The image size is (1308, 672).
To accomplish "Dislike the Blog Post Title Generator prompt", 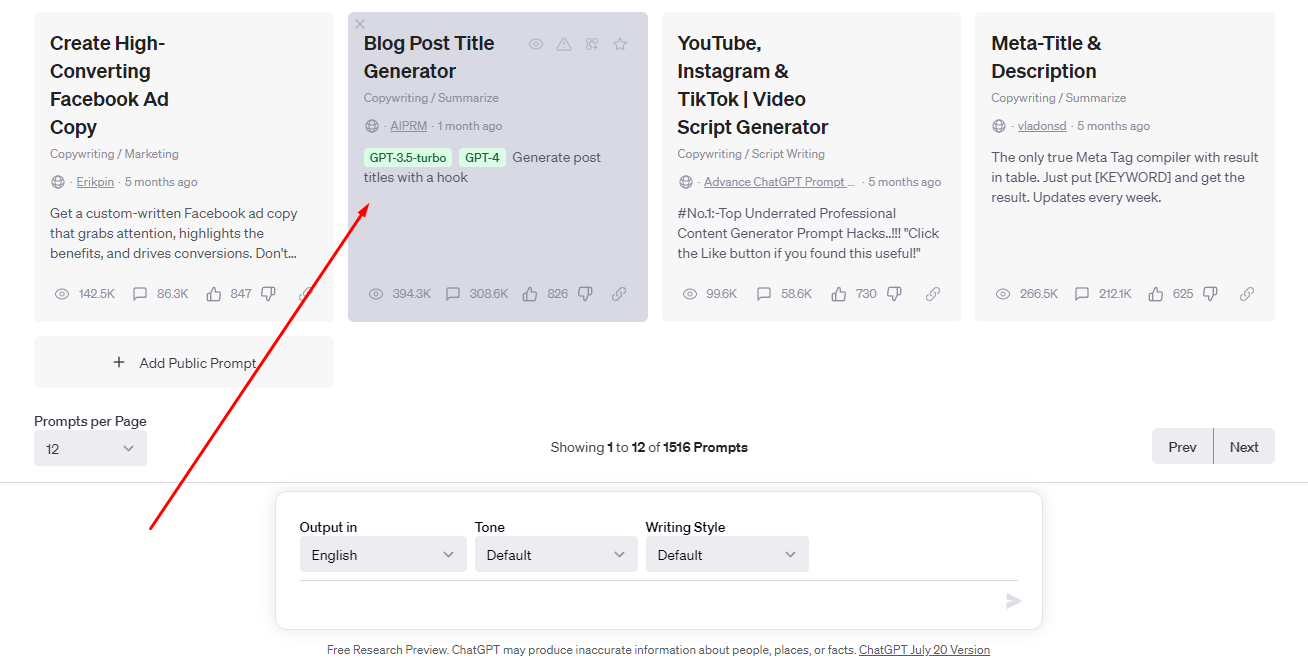I will click(585, 294).
